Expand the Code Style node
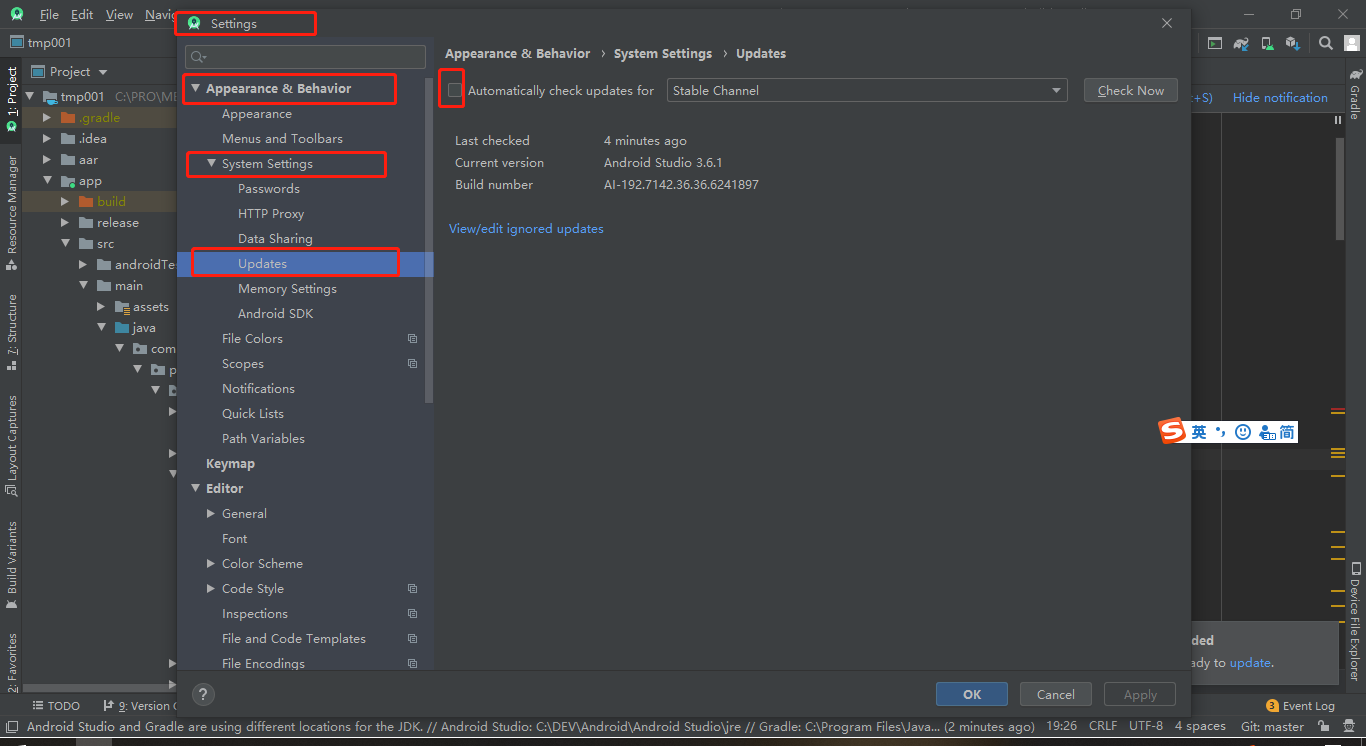1366x746 pixels. (x=211, y=588)
